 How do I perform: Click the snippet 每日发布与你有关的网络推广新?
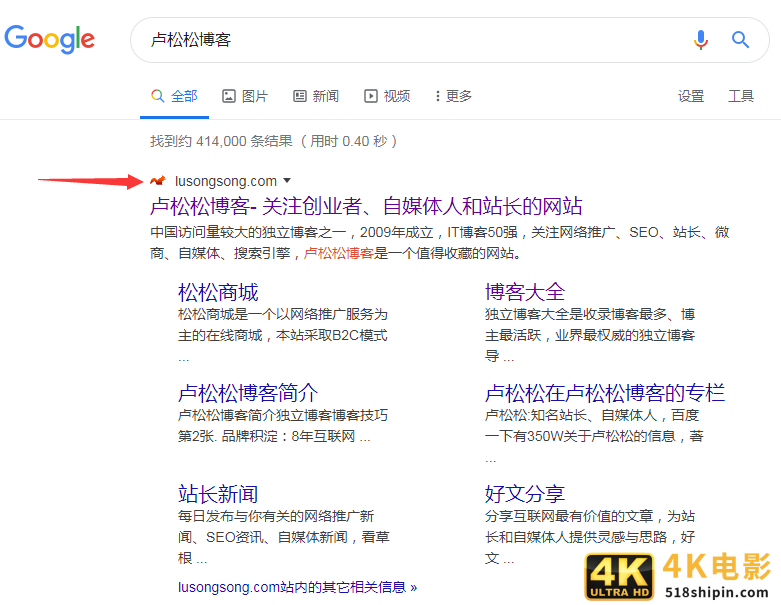click(x=284, y=537)
